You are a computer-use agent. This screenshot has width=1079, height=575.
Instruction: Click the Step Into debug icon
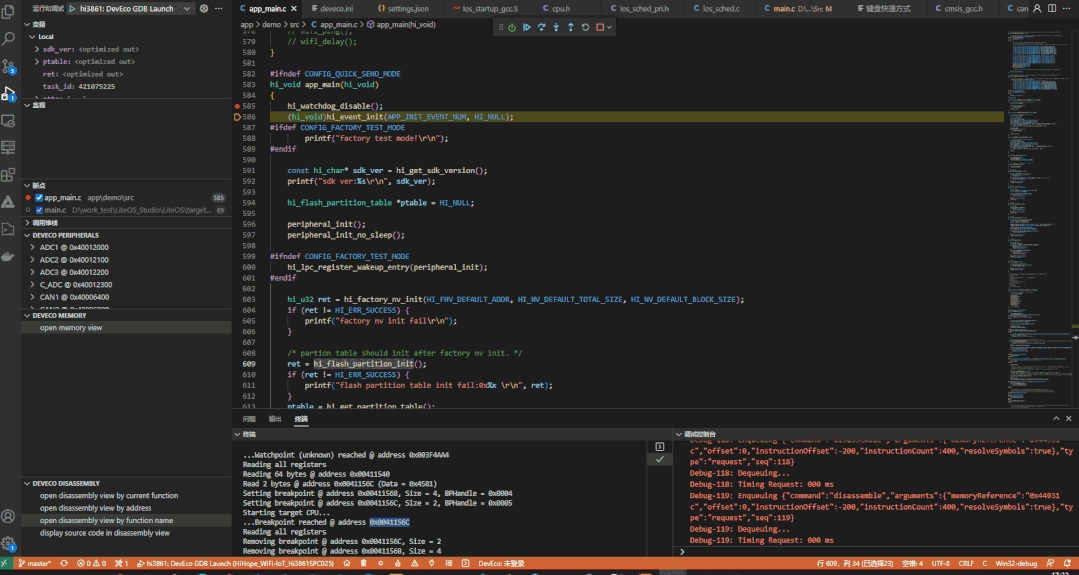click(x=555, y=27)
